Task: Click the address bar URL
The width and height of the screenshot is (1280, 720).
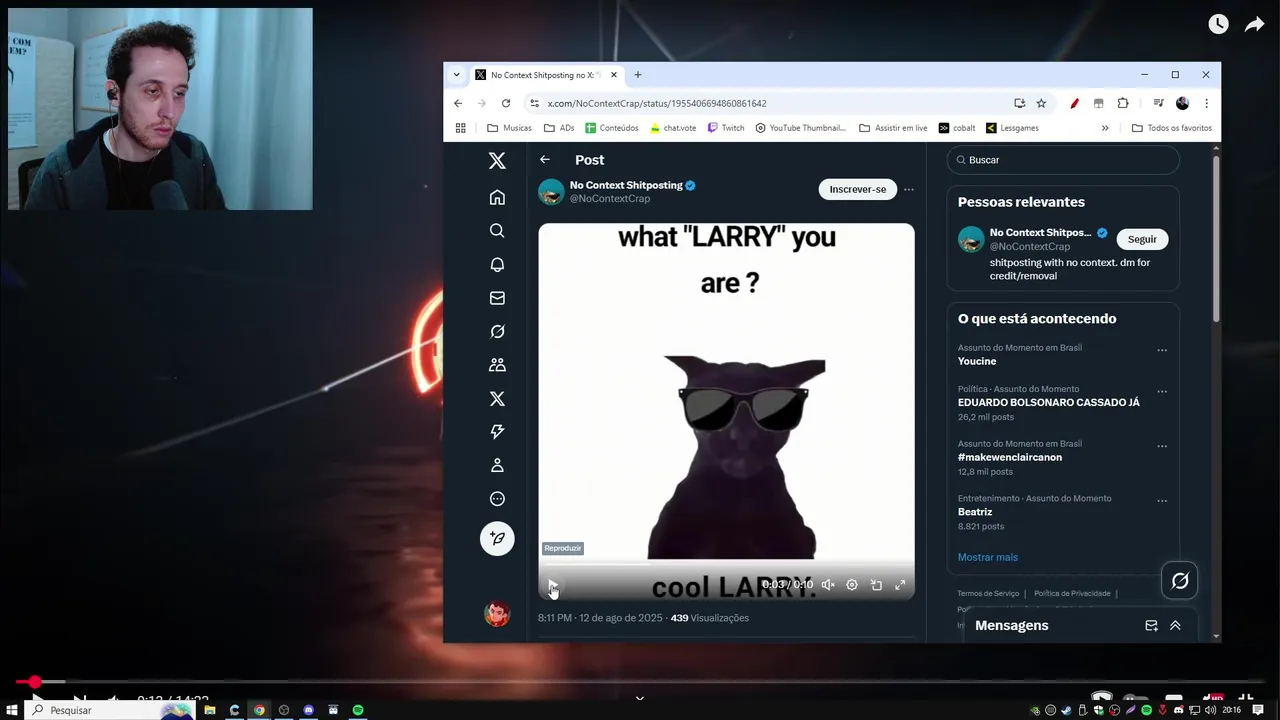Action: coord(657,103)
